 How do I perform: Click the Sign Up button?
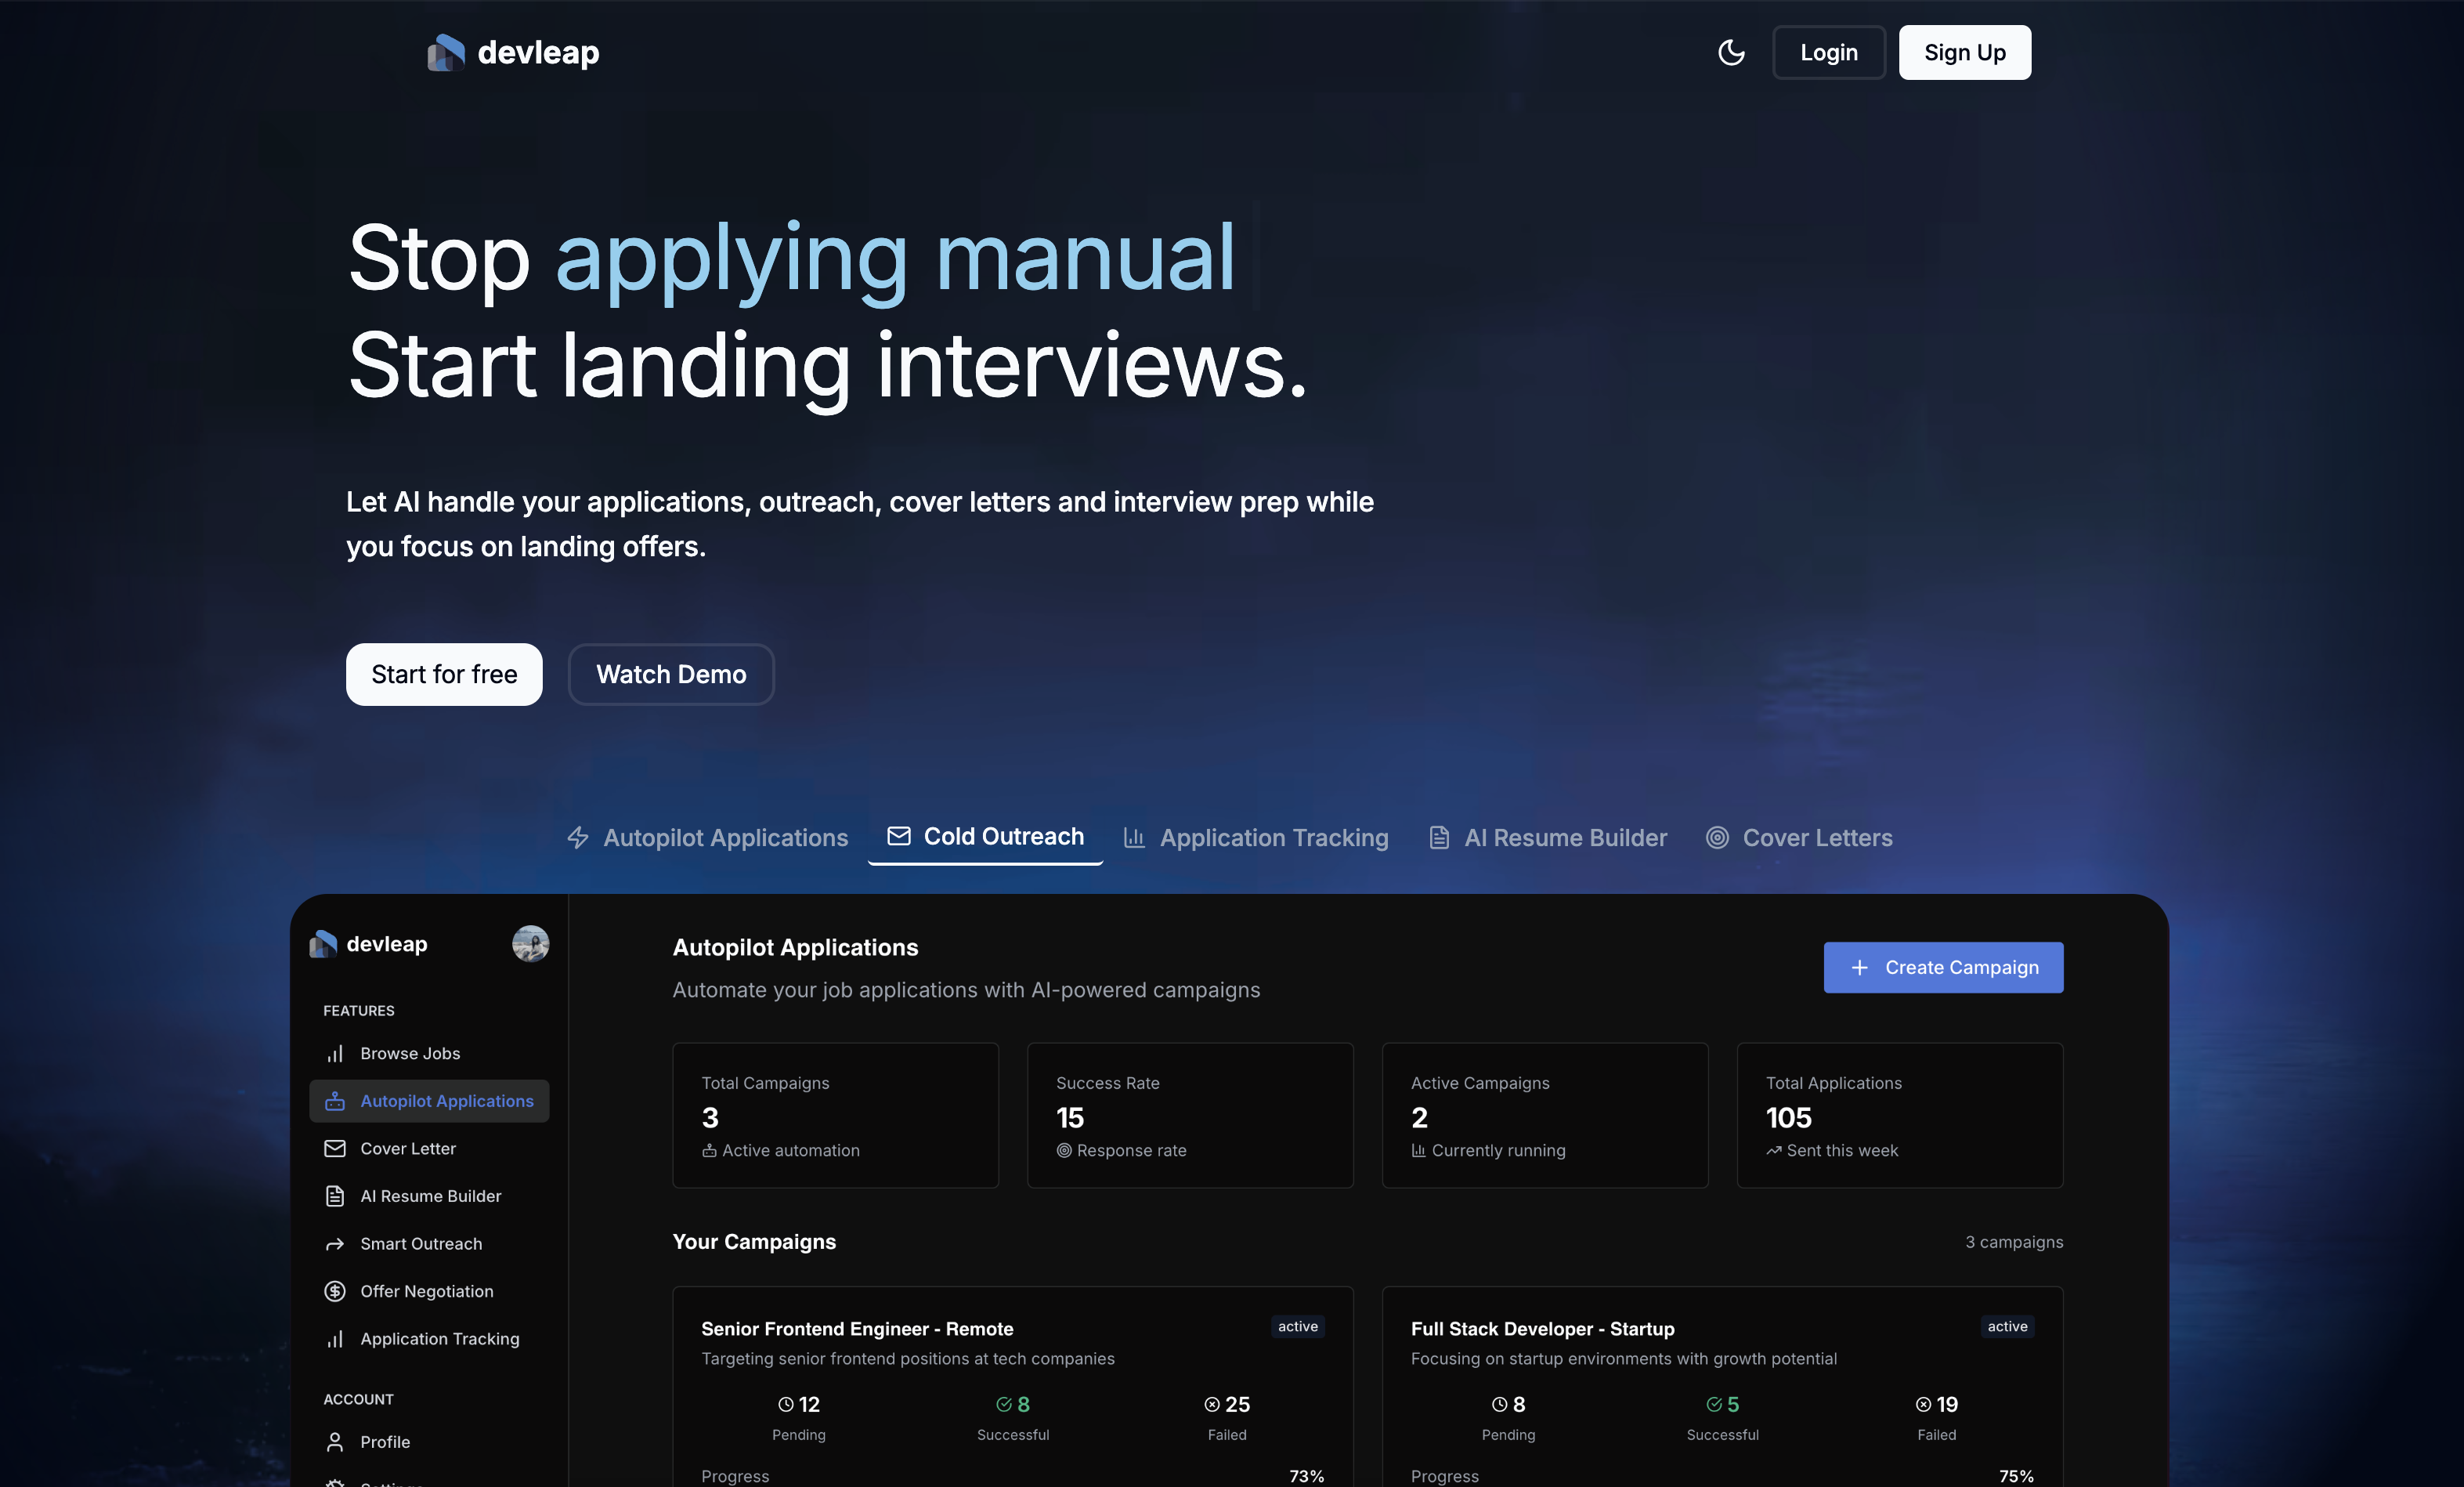tap(1964, 53)
